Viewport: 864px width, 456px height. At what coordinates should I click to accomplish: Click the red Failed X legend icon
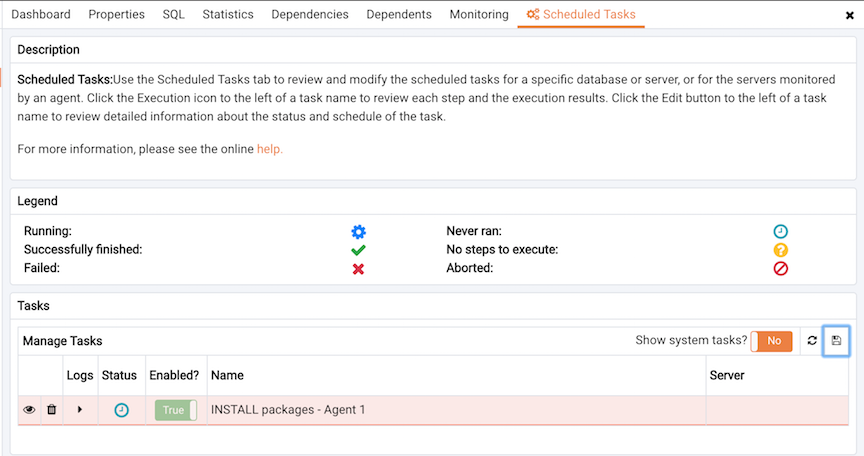(358, 269)
